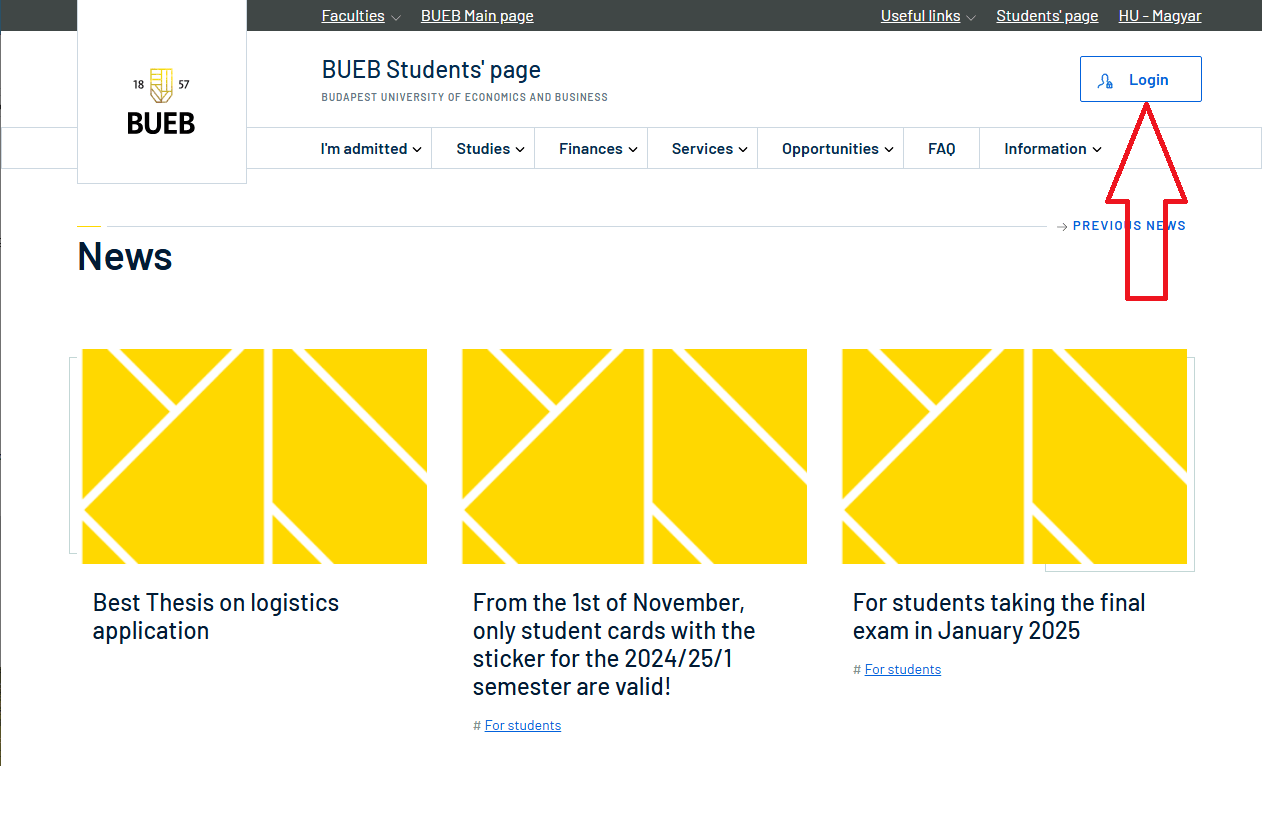Click For students tag under final exam news
The image size is (1263, 825).
[x=902, y=670]
